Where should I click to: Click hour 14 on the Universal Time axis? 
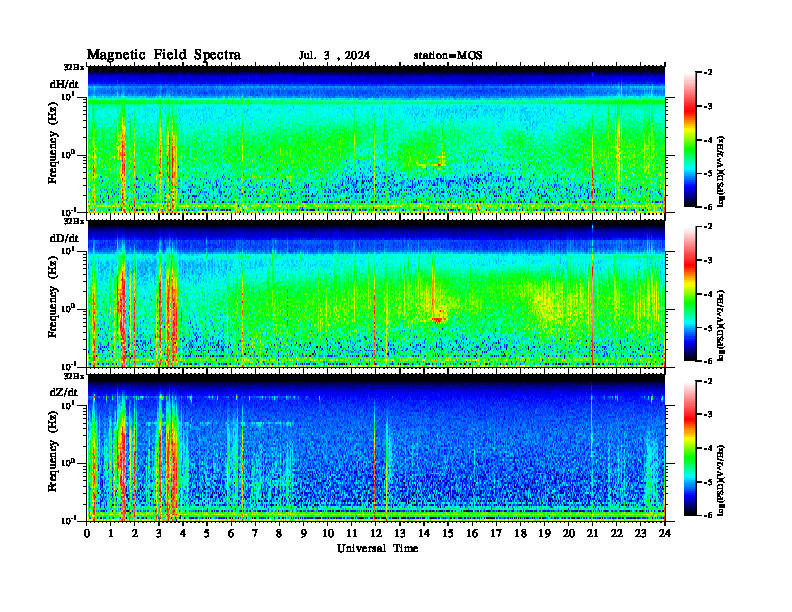click(x=424, y=534)
